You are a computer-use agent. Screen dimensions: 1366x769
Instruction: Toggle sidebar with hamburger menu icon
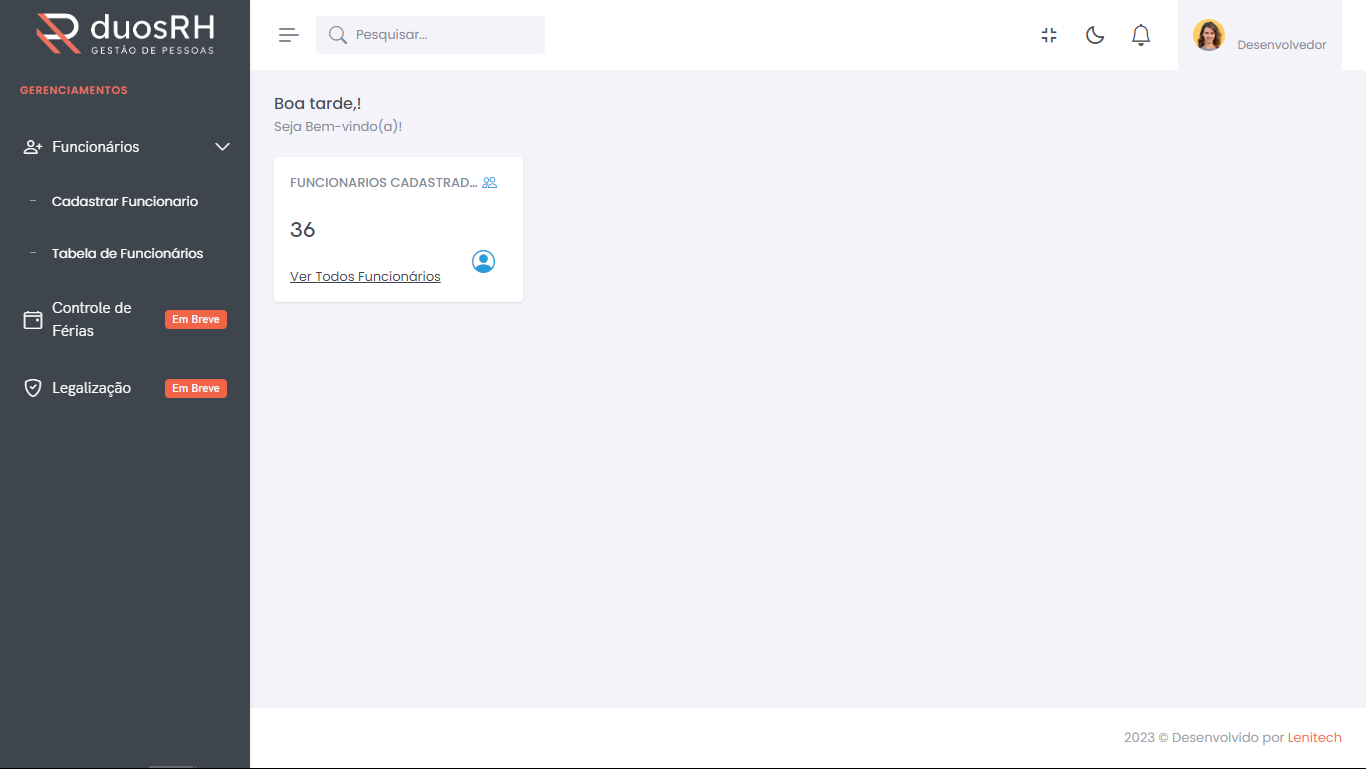click(x=289, y=35)
